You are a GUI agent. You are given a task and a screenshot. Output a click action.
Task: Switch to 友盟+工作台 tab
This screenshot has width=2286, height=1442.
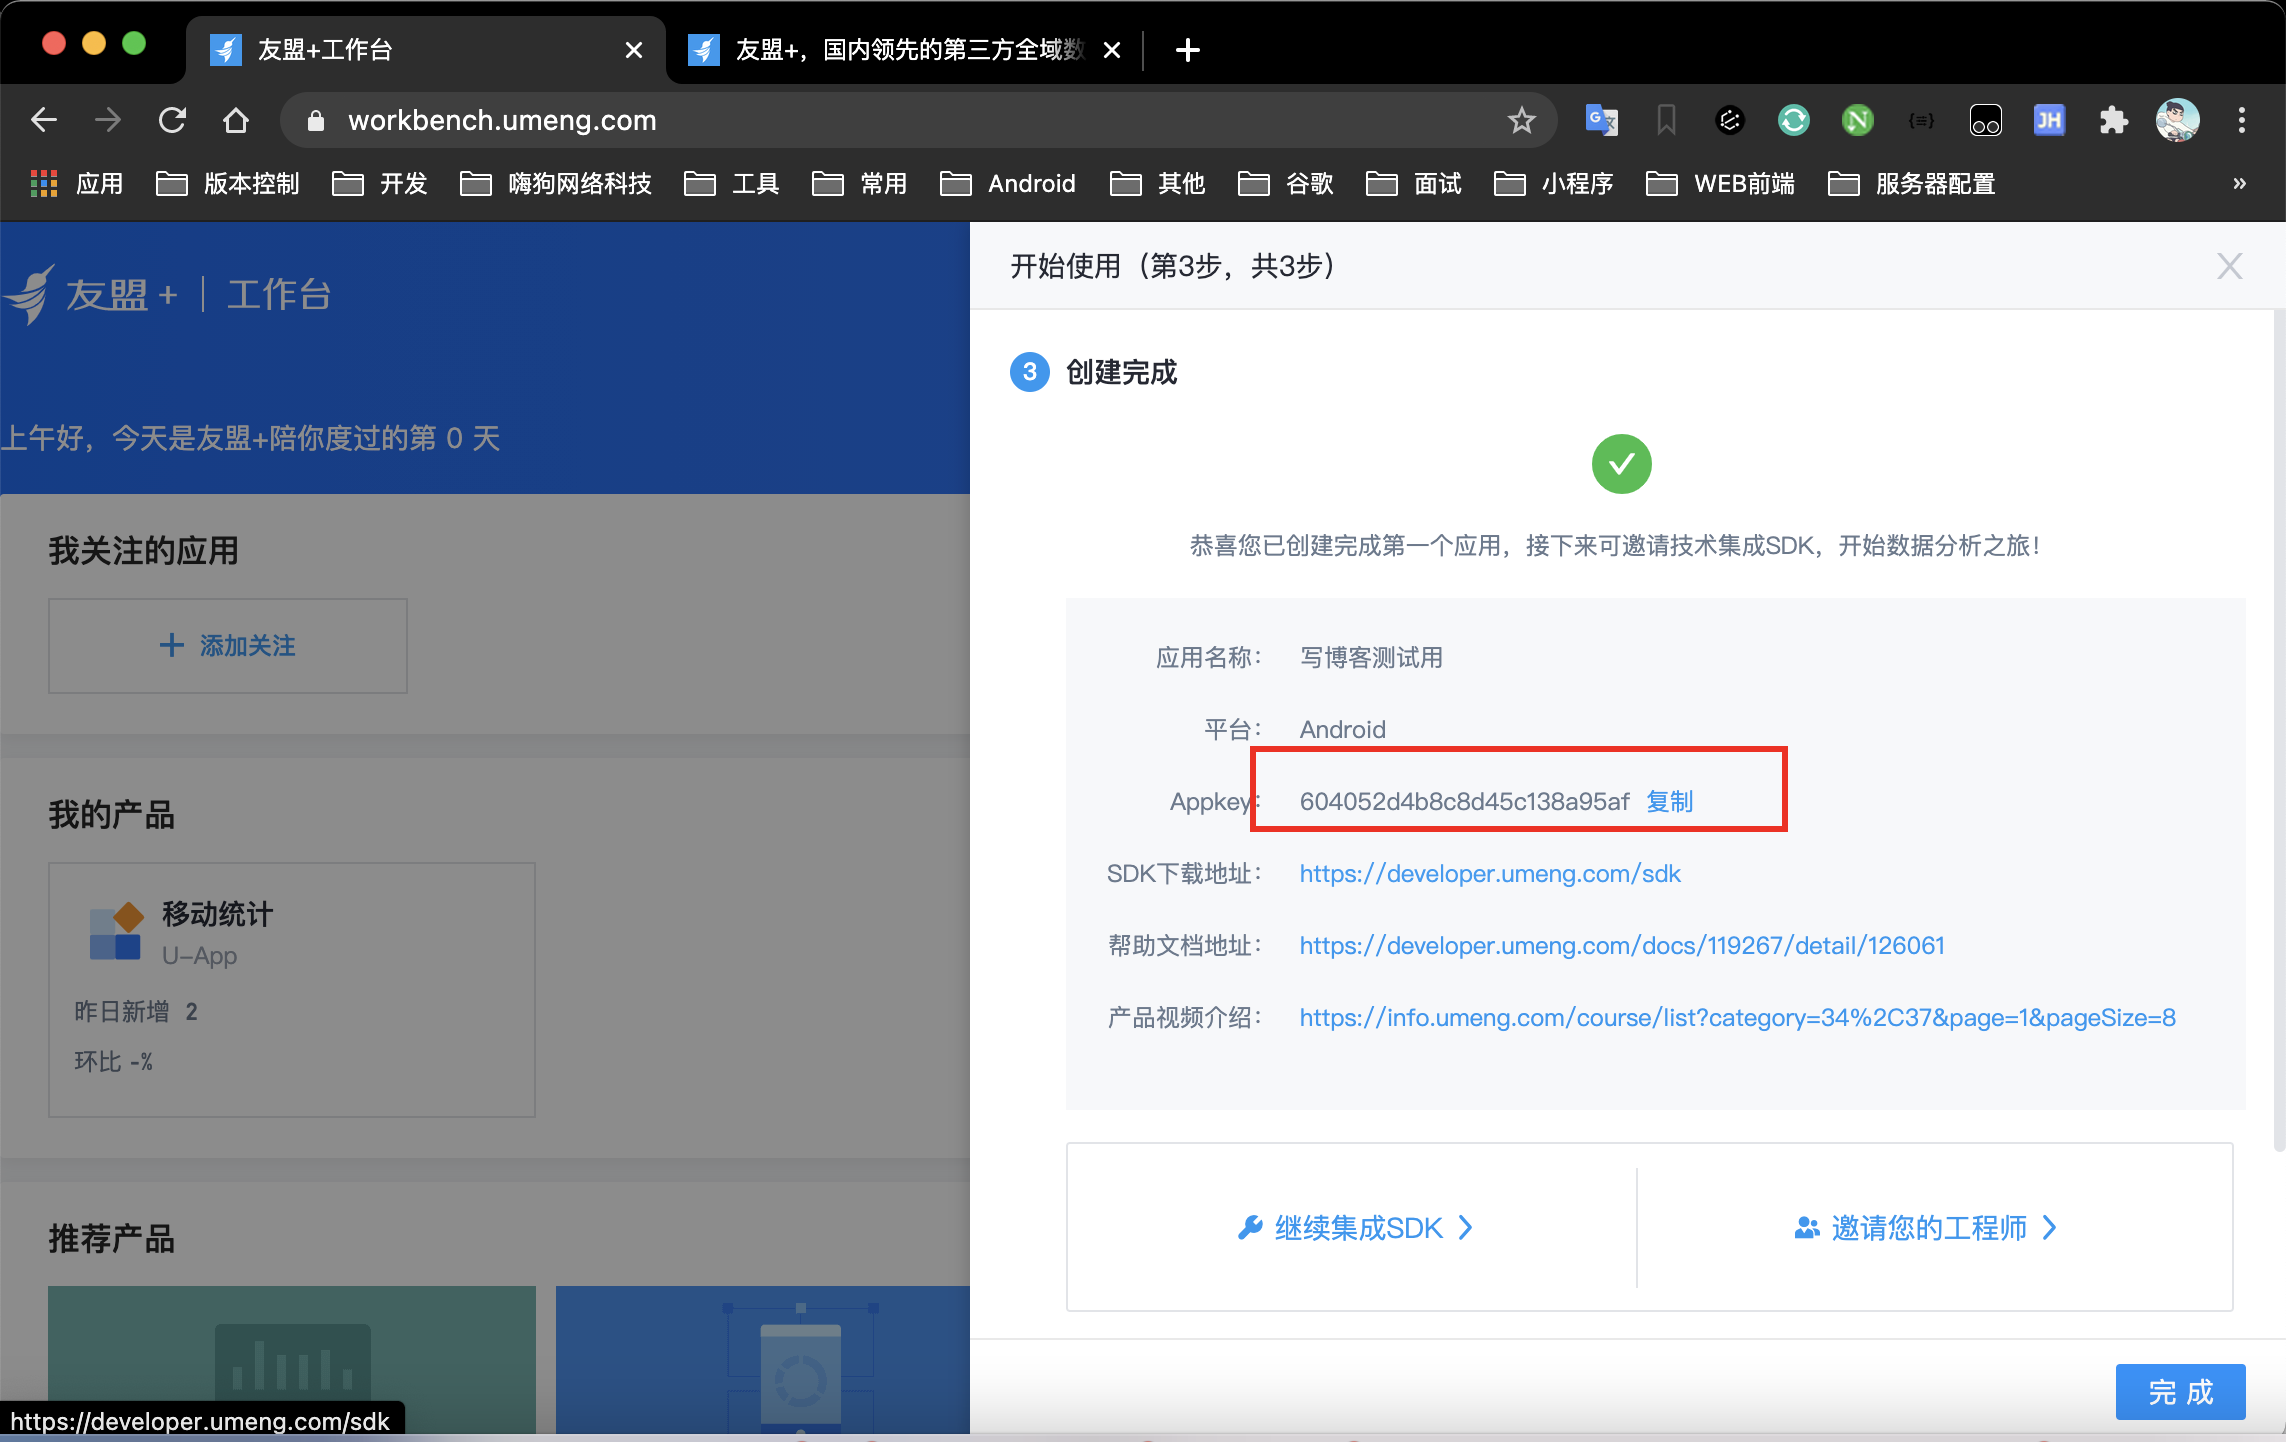coord(425,50)
